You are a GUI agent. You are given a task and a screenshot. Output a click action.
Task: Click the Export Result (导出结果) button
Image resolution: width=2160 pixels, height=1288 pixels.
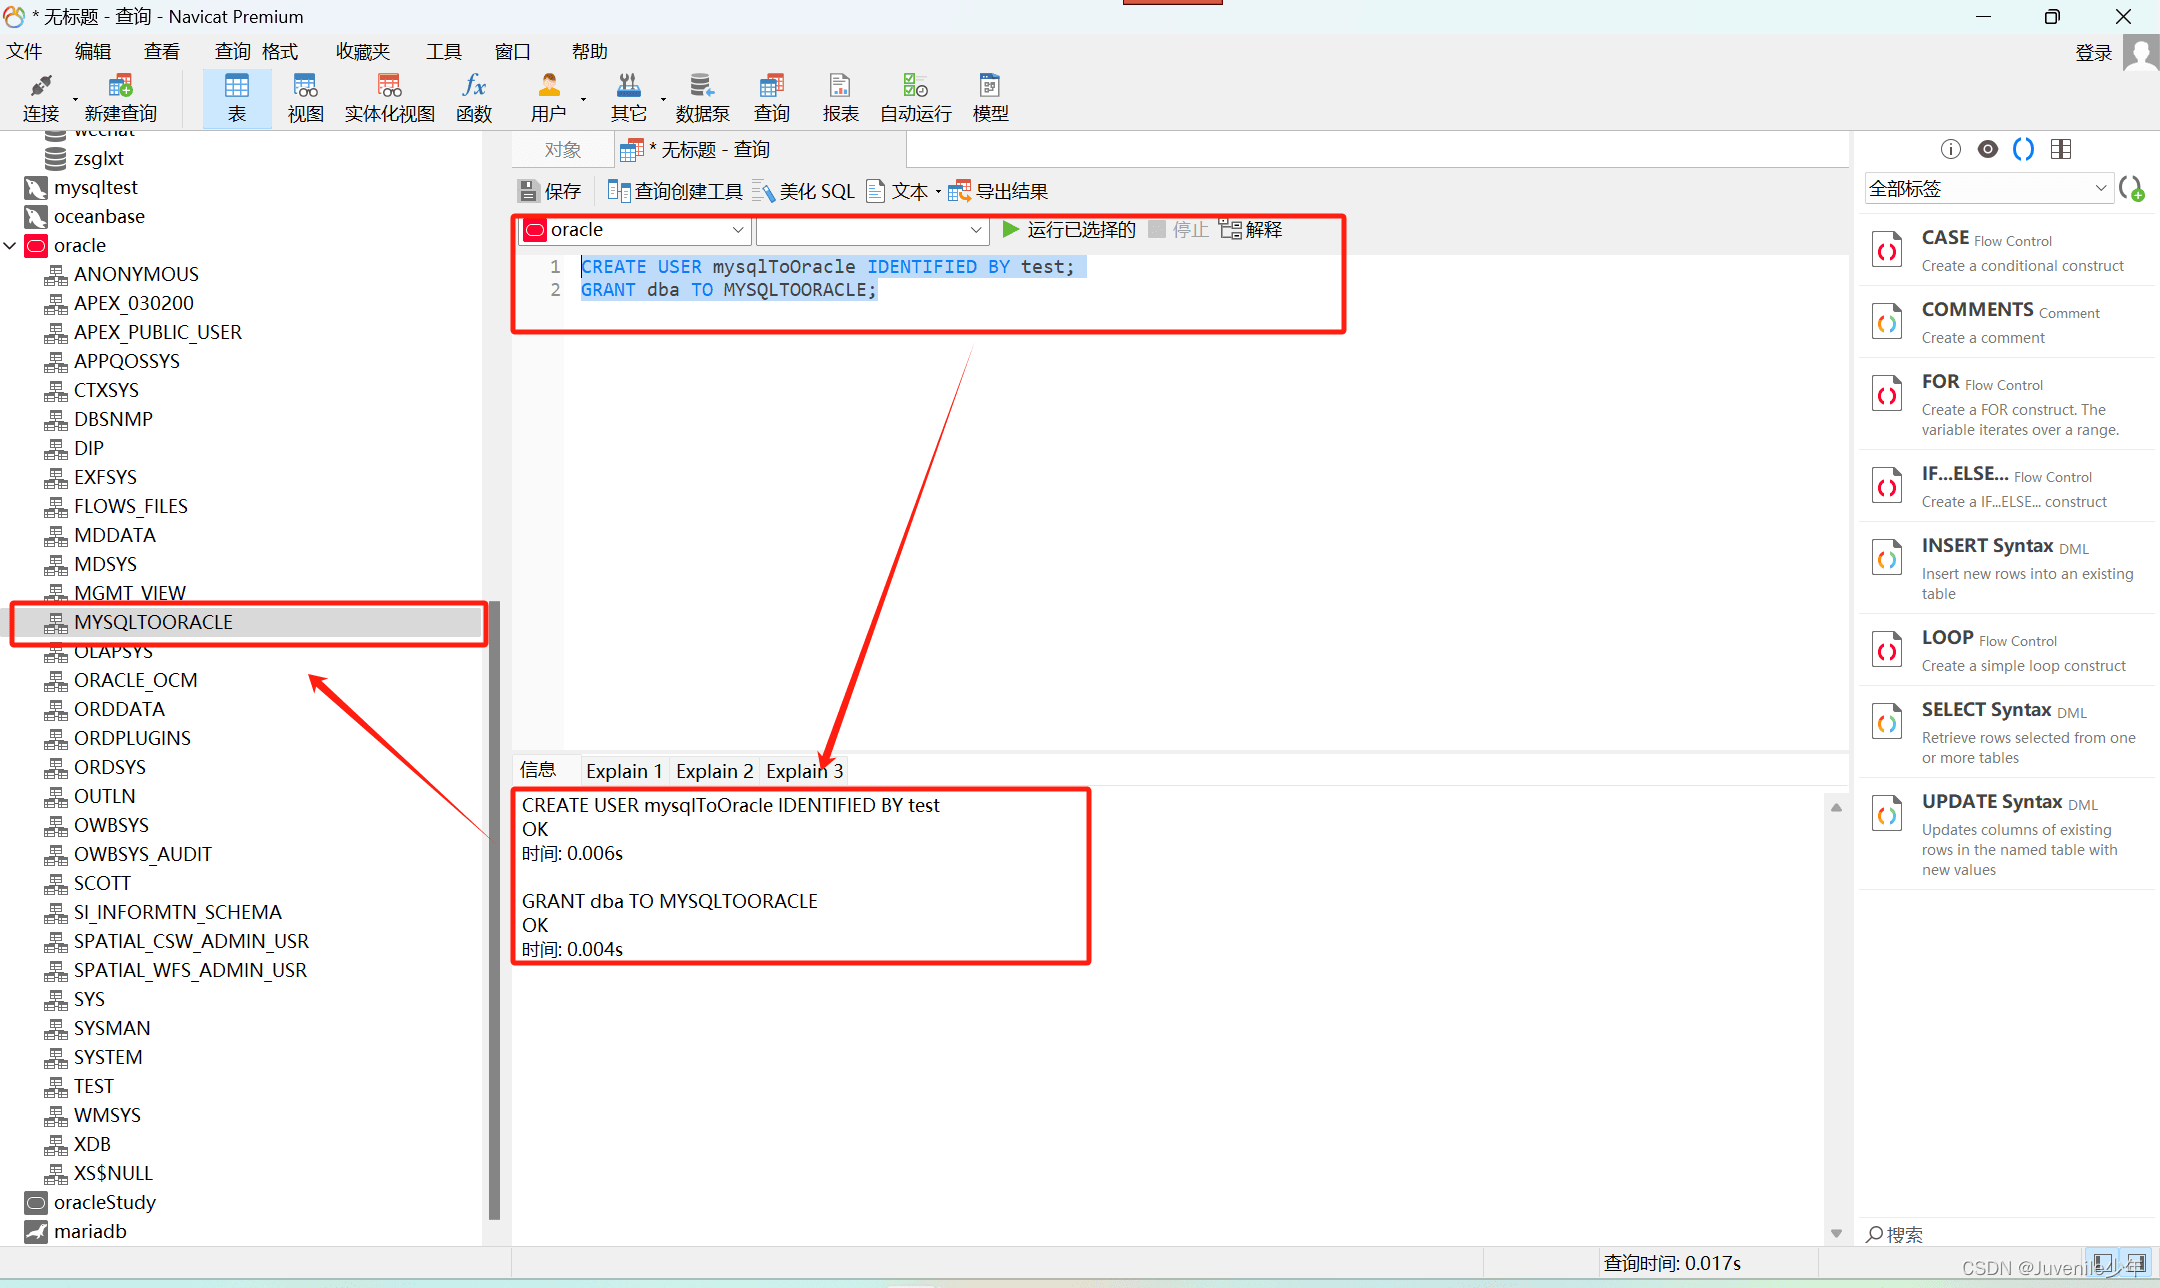coord(998,191)
